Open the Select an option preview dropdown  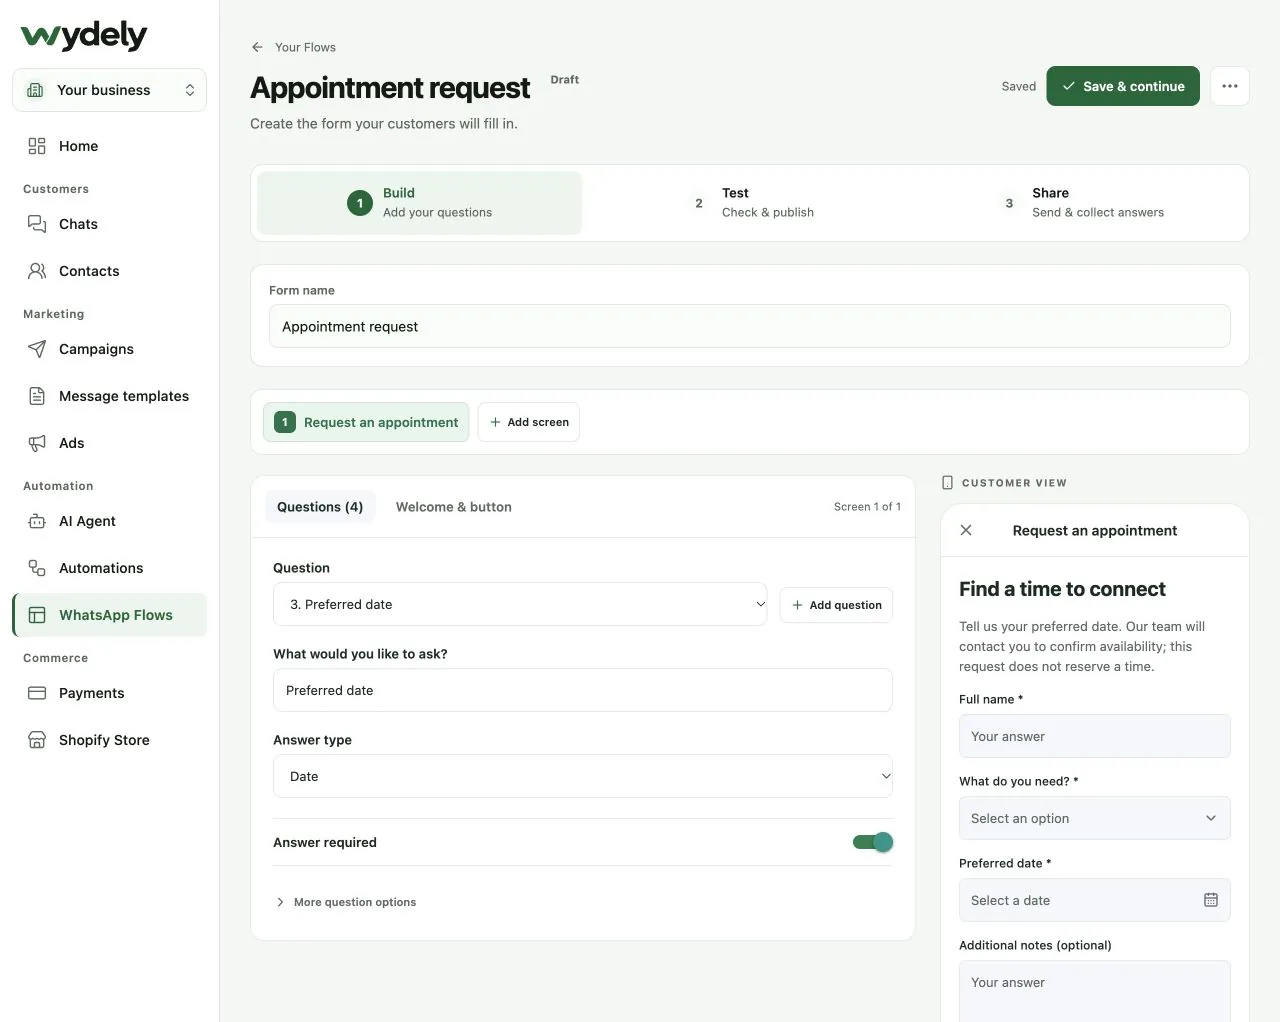click(1095, 818)
